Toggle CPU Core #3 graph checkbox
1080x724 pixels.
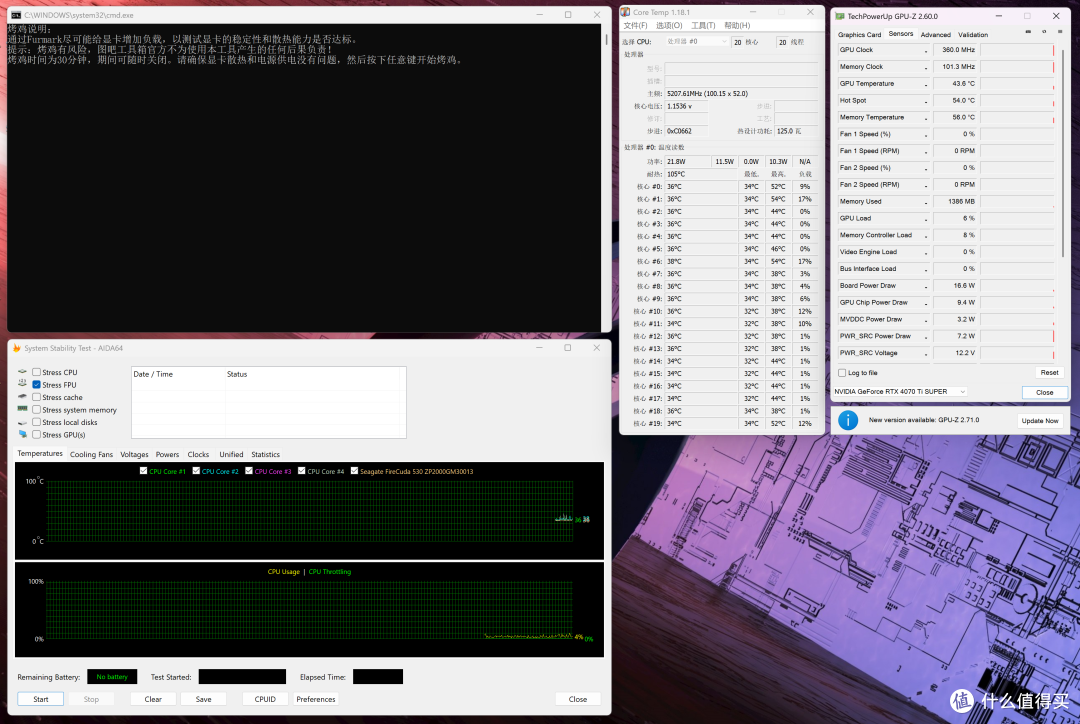click(249, 470)
